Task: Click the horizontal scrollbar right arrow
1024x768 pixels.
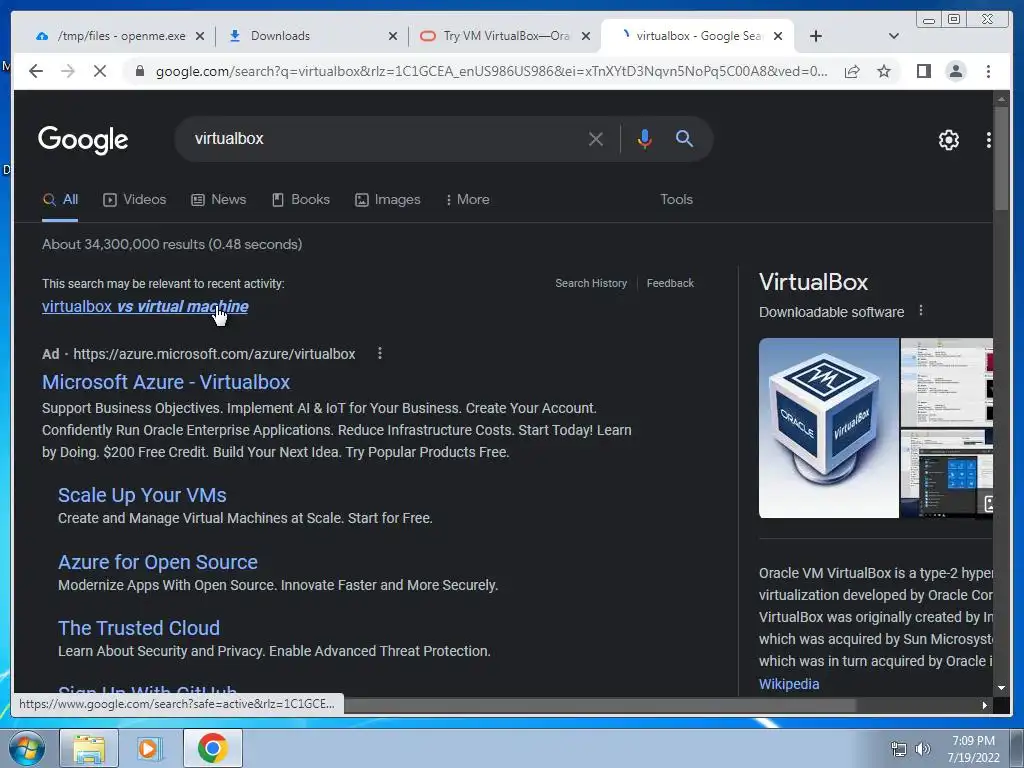Action: click(985, 705)
